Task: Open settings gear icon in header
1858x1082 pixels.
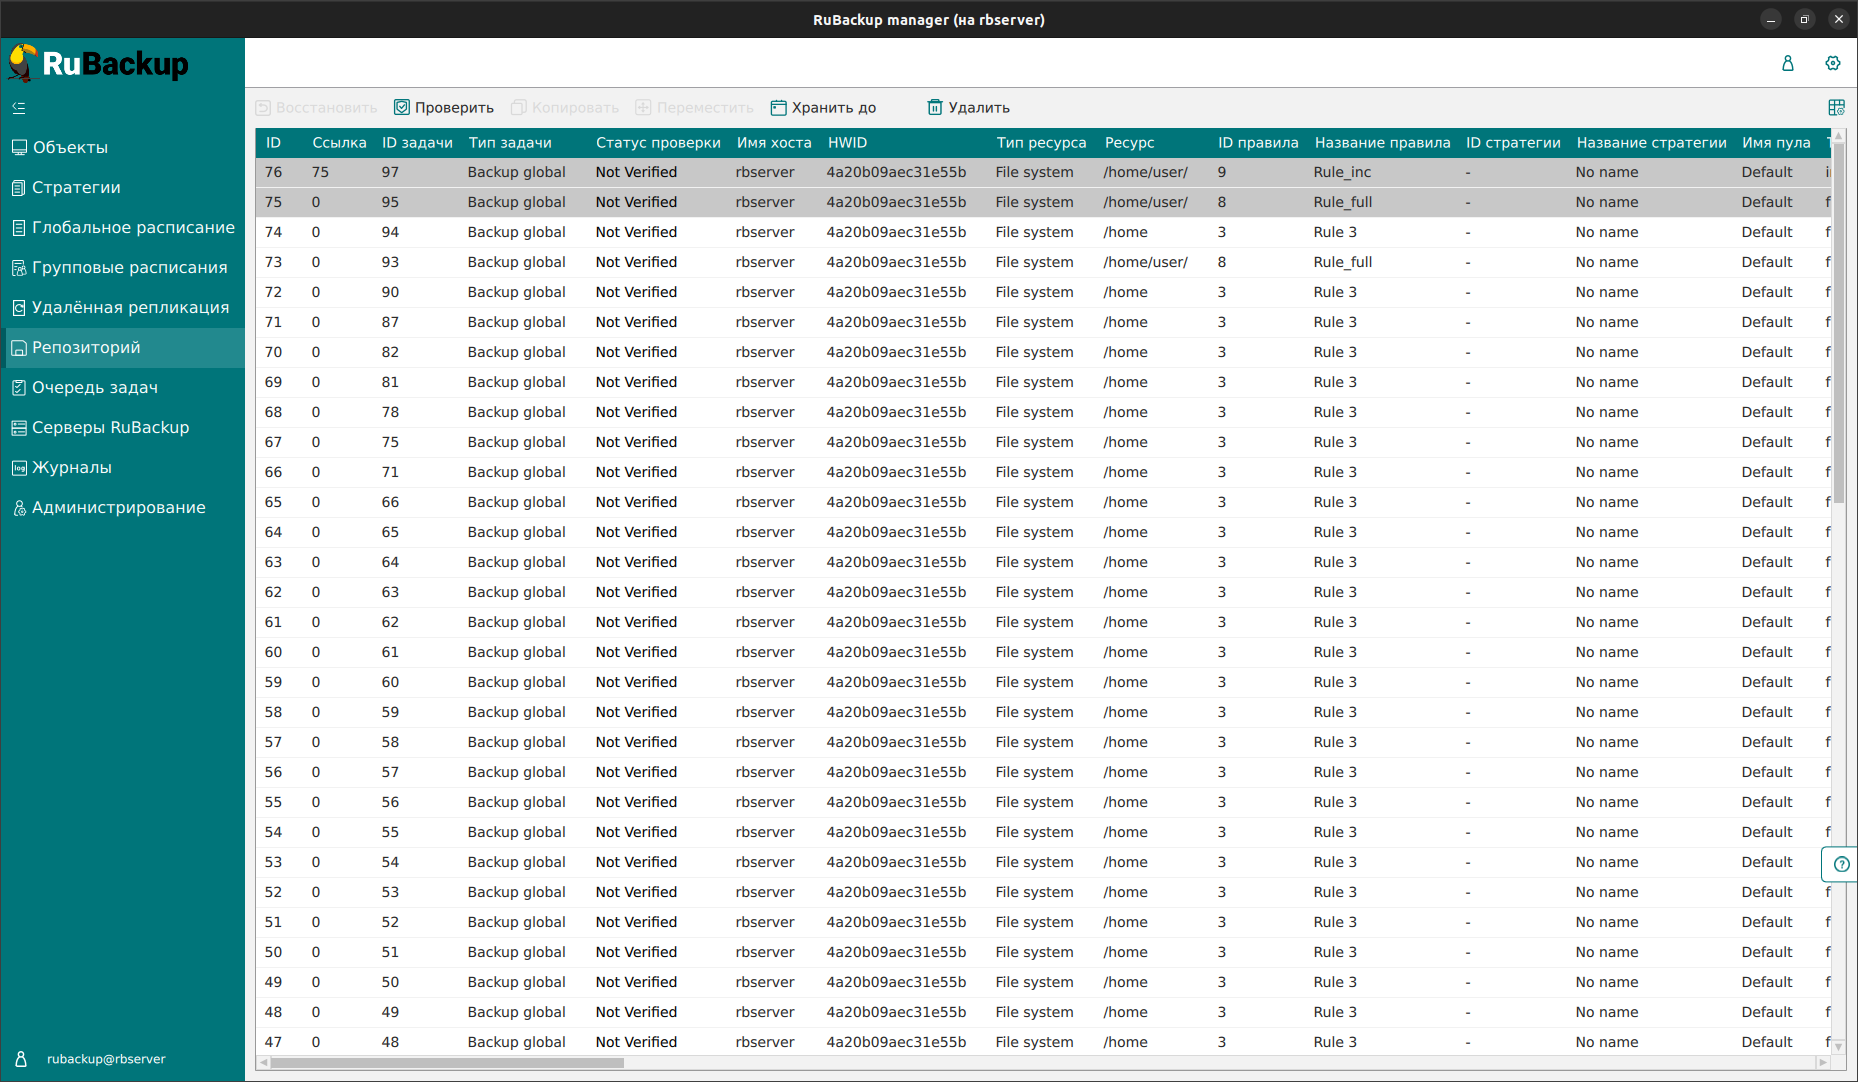Action: 1832,63
